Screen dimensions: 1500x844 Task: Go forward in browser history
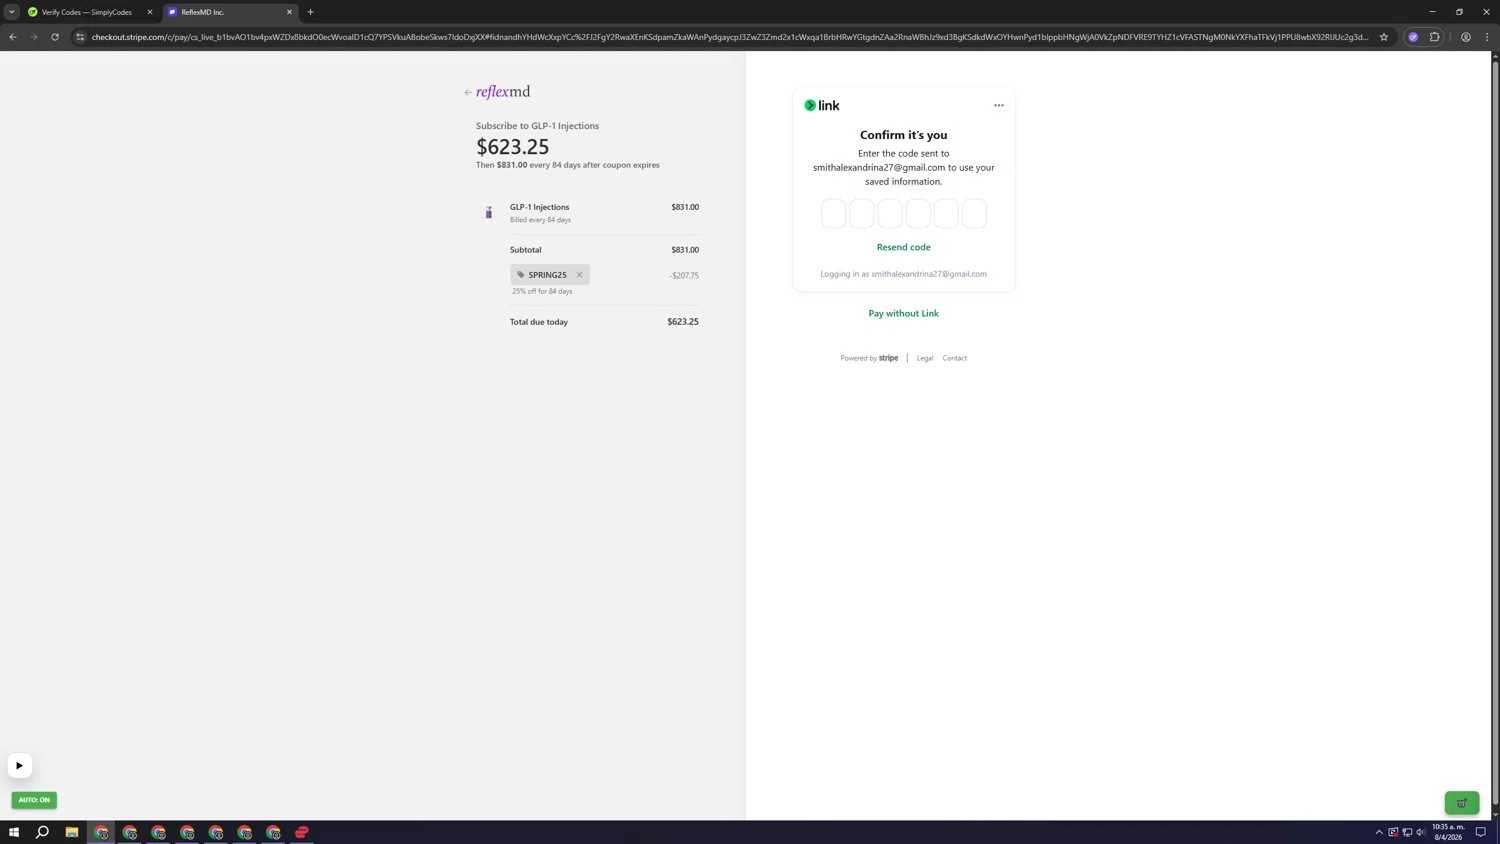point(34,37)
